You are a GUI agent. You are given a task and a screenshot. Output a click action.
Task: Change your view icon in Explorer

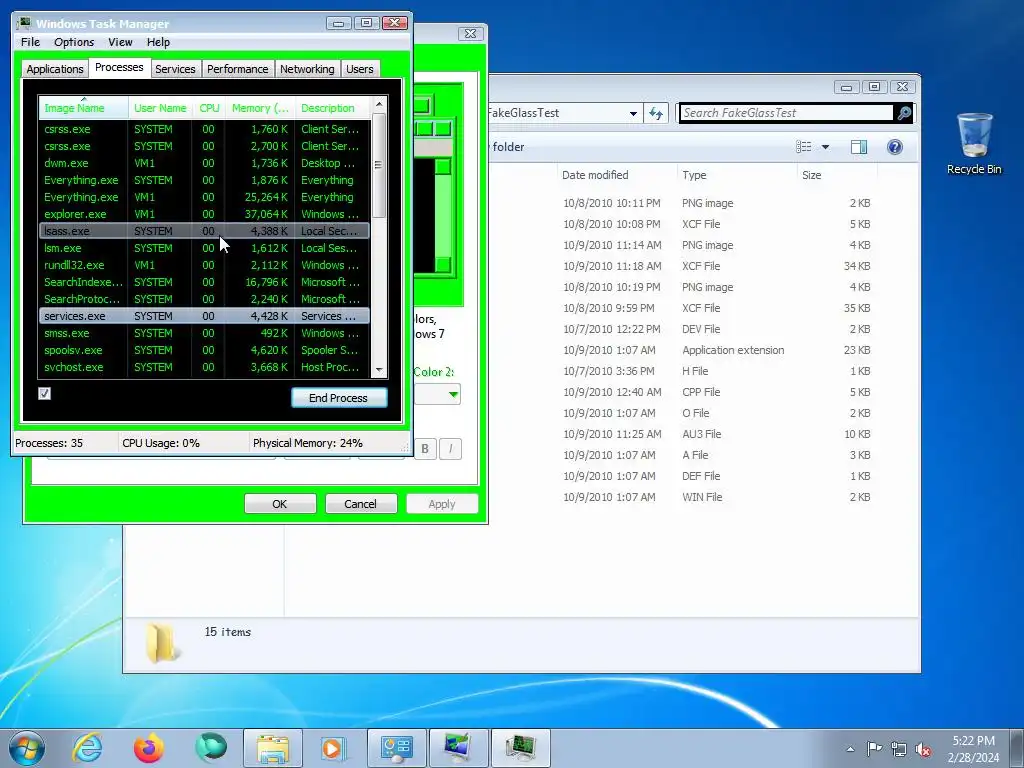tap(804, 147)
